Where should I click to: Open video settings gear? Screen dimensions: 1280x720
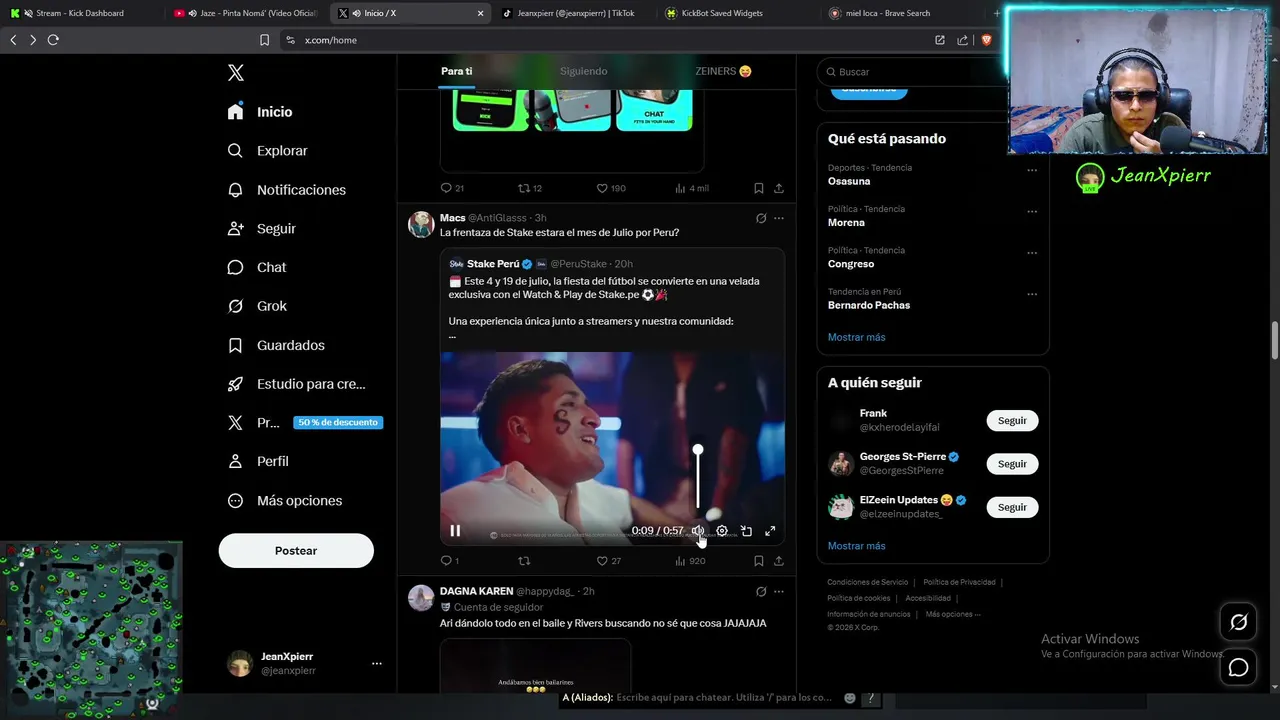(x=722, y=531)
